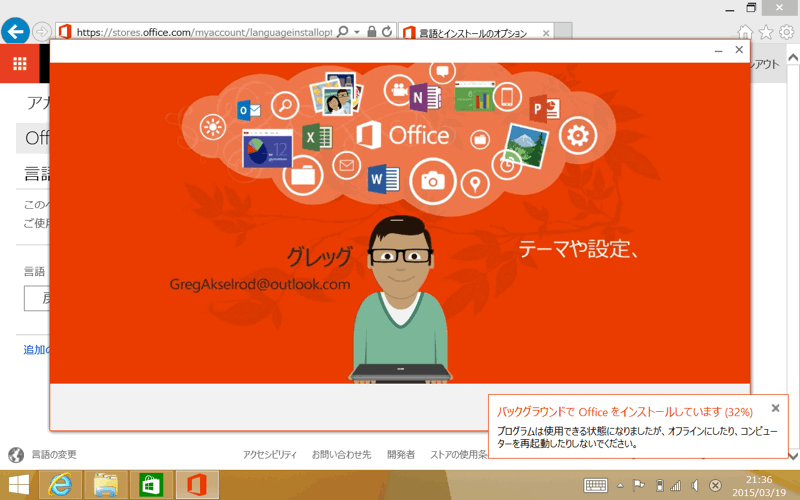Open Windows Store from the taskbar

151,485
